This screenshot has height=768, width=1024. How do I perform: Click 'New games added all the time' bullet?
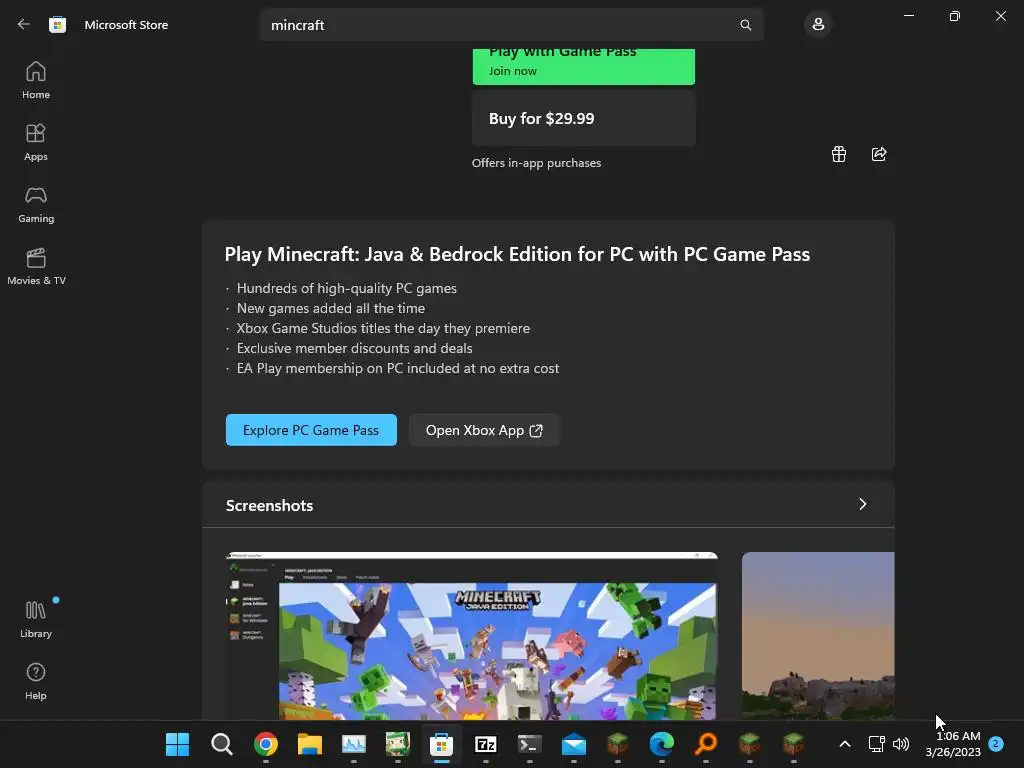330,308
